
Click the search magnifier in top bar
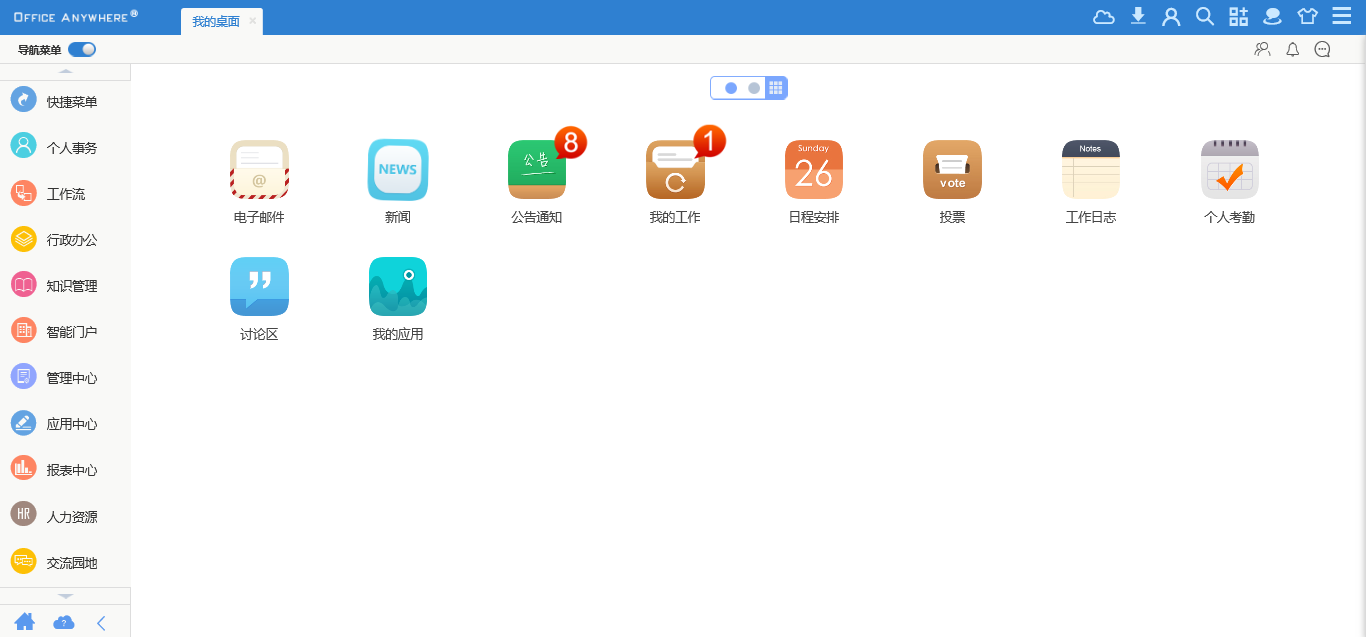[x=1205, y=16]
